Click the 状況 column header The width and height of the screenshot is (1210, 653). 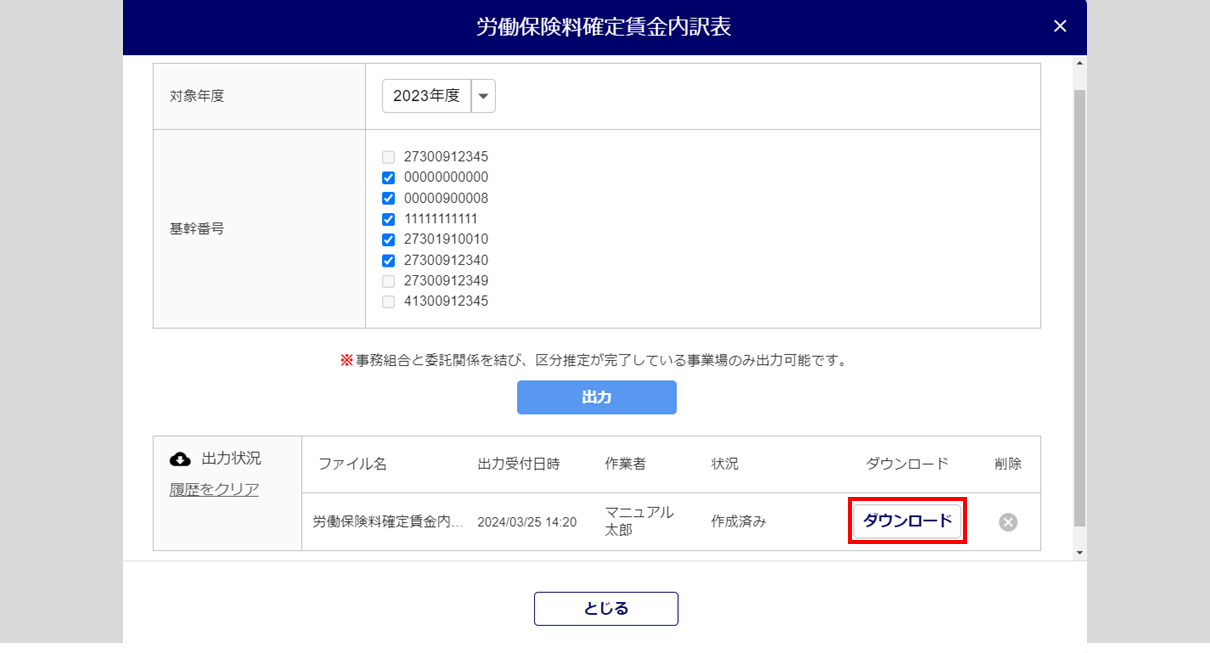[725, 464]
